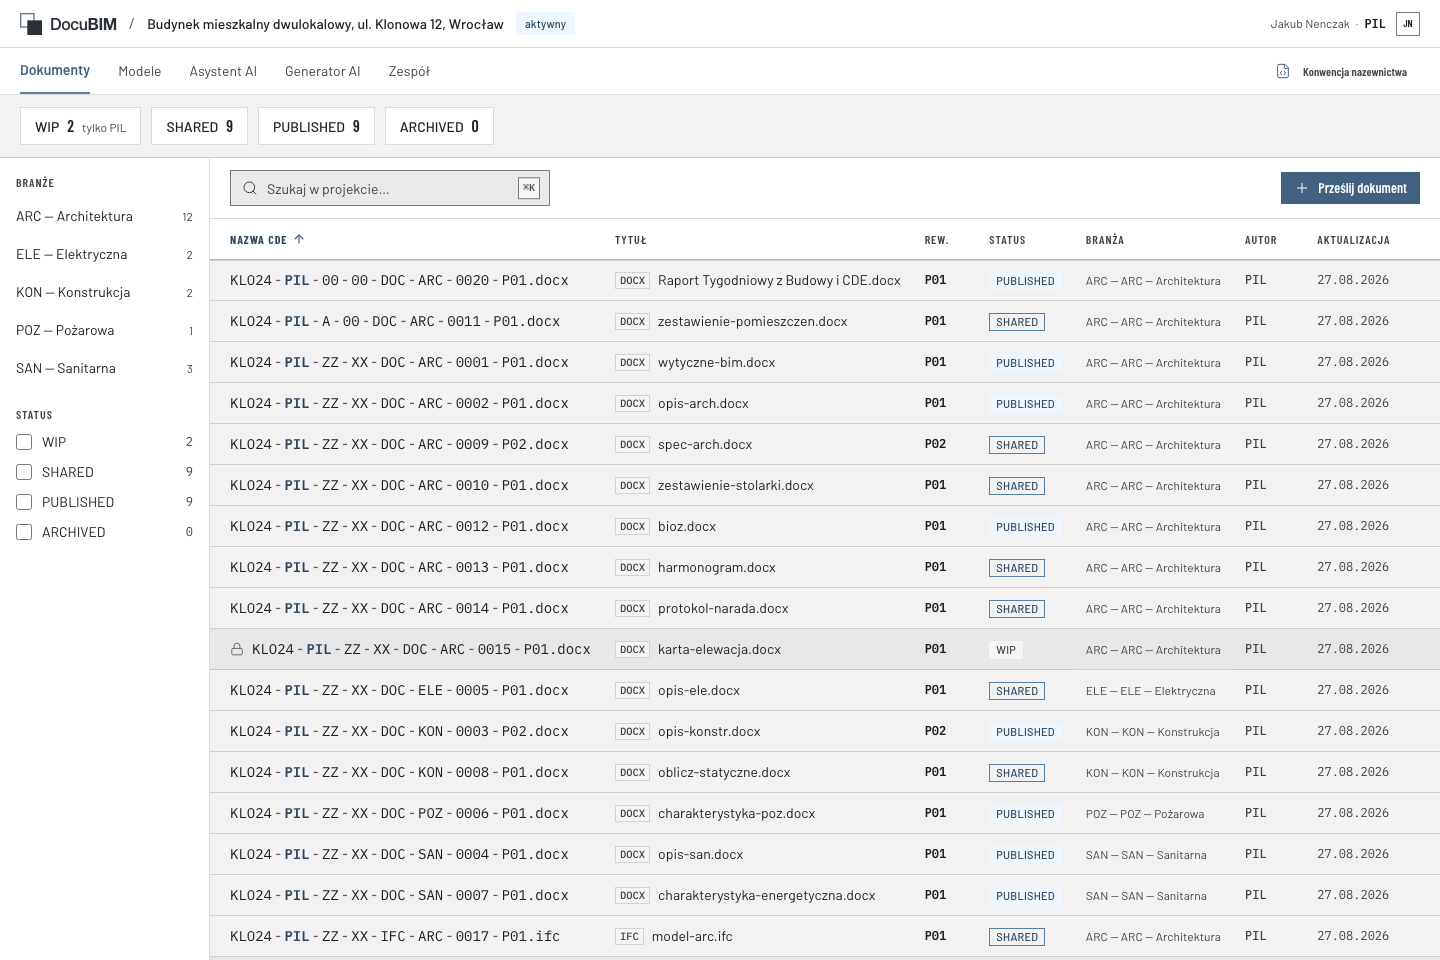Click the sort arrow next to NAZWA CDE
1440x960 pixels.
[x=299, y=239]
